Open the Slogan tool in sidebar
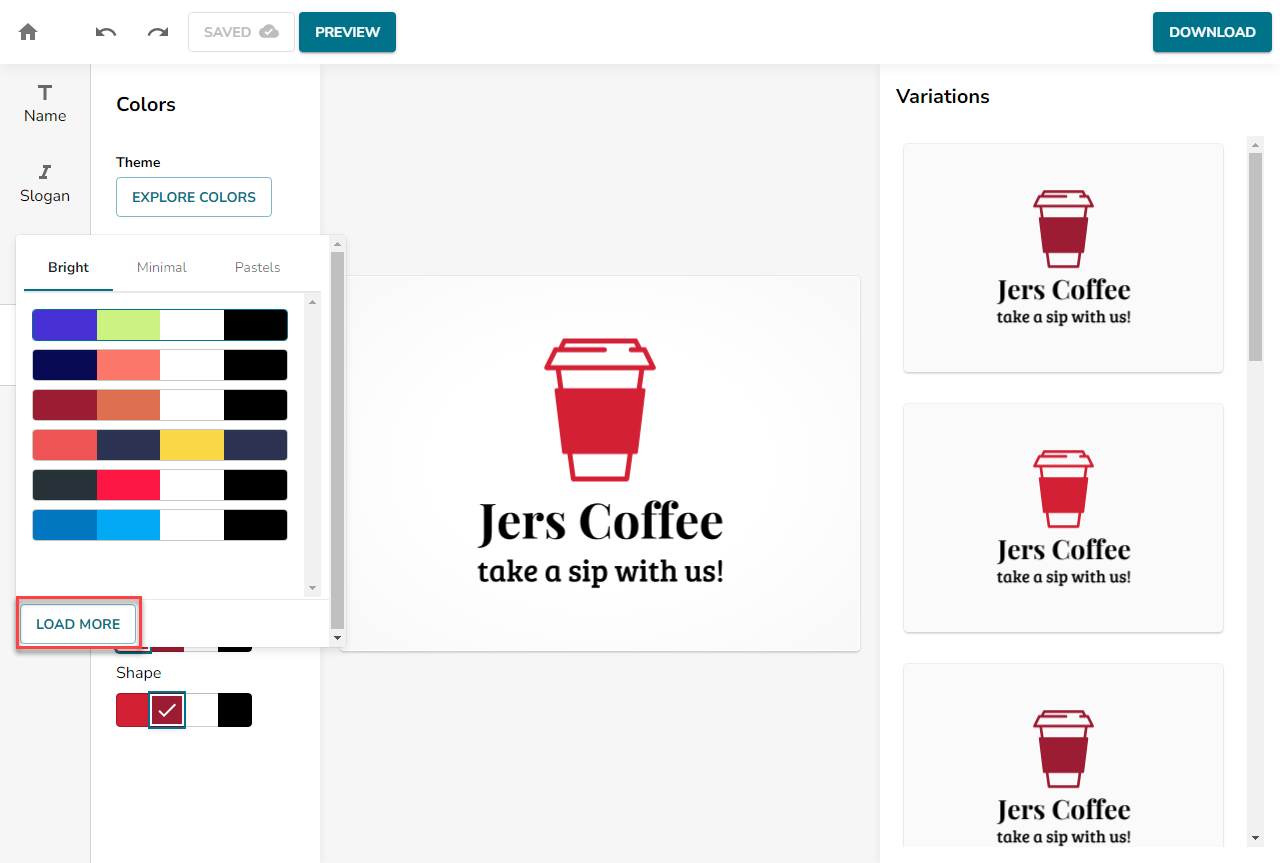Image resolution: width=1280 pixels, height=863 pixels. pyautogui.click(x=45, y=184)
